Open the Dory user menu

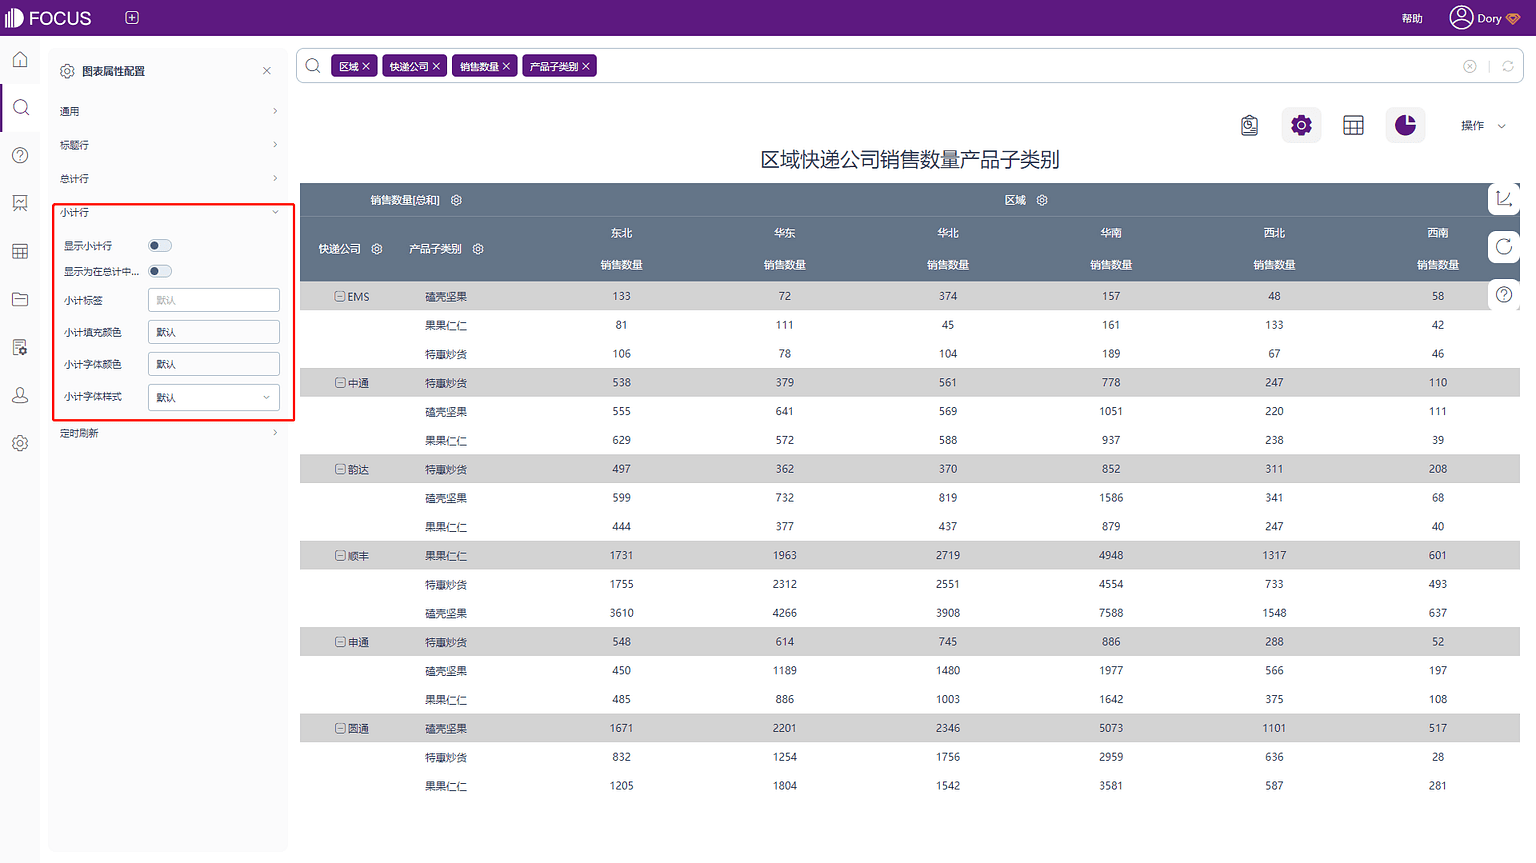1485,18
